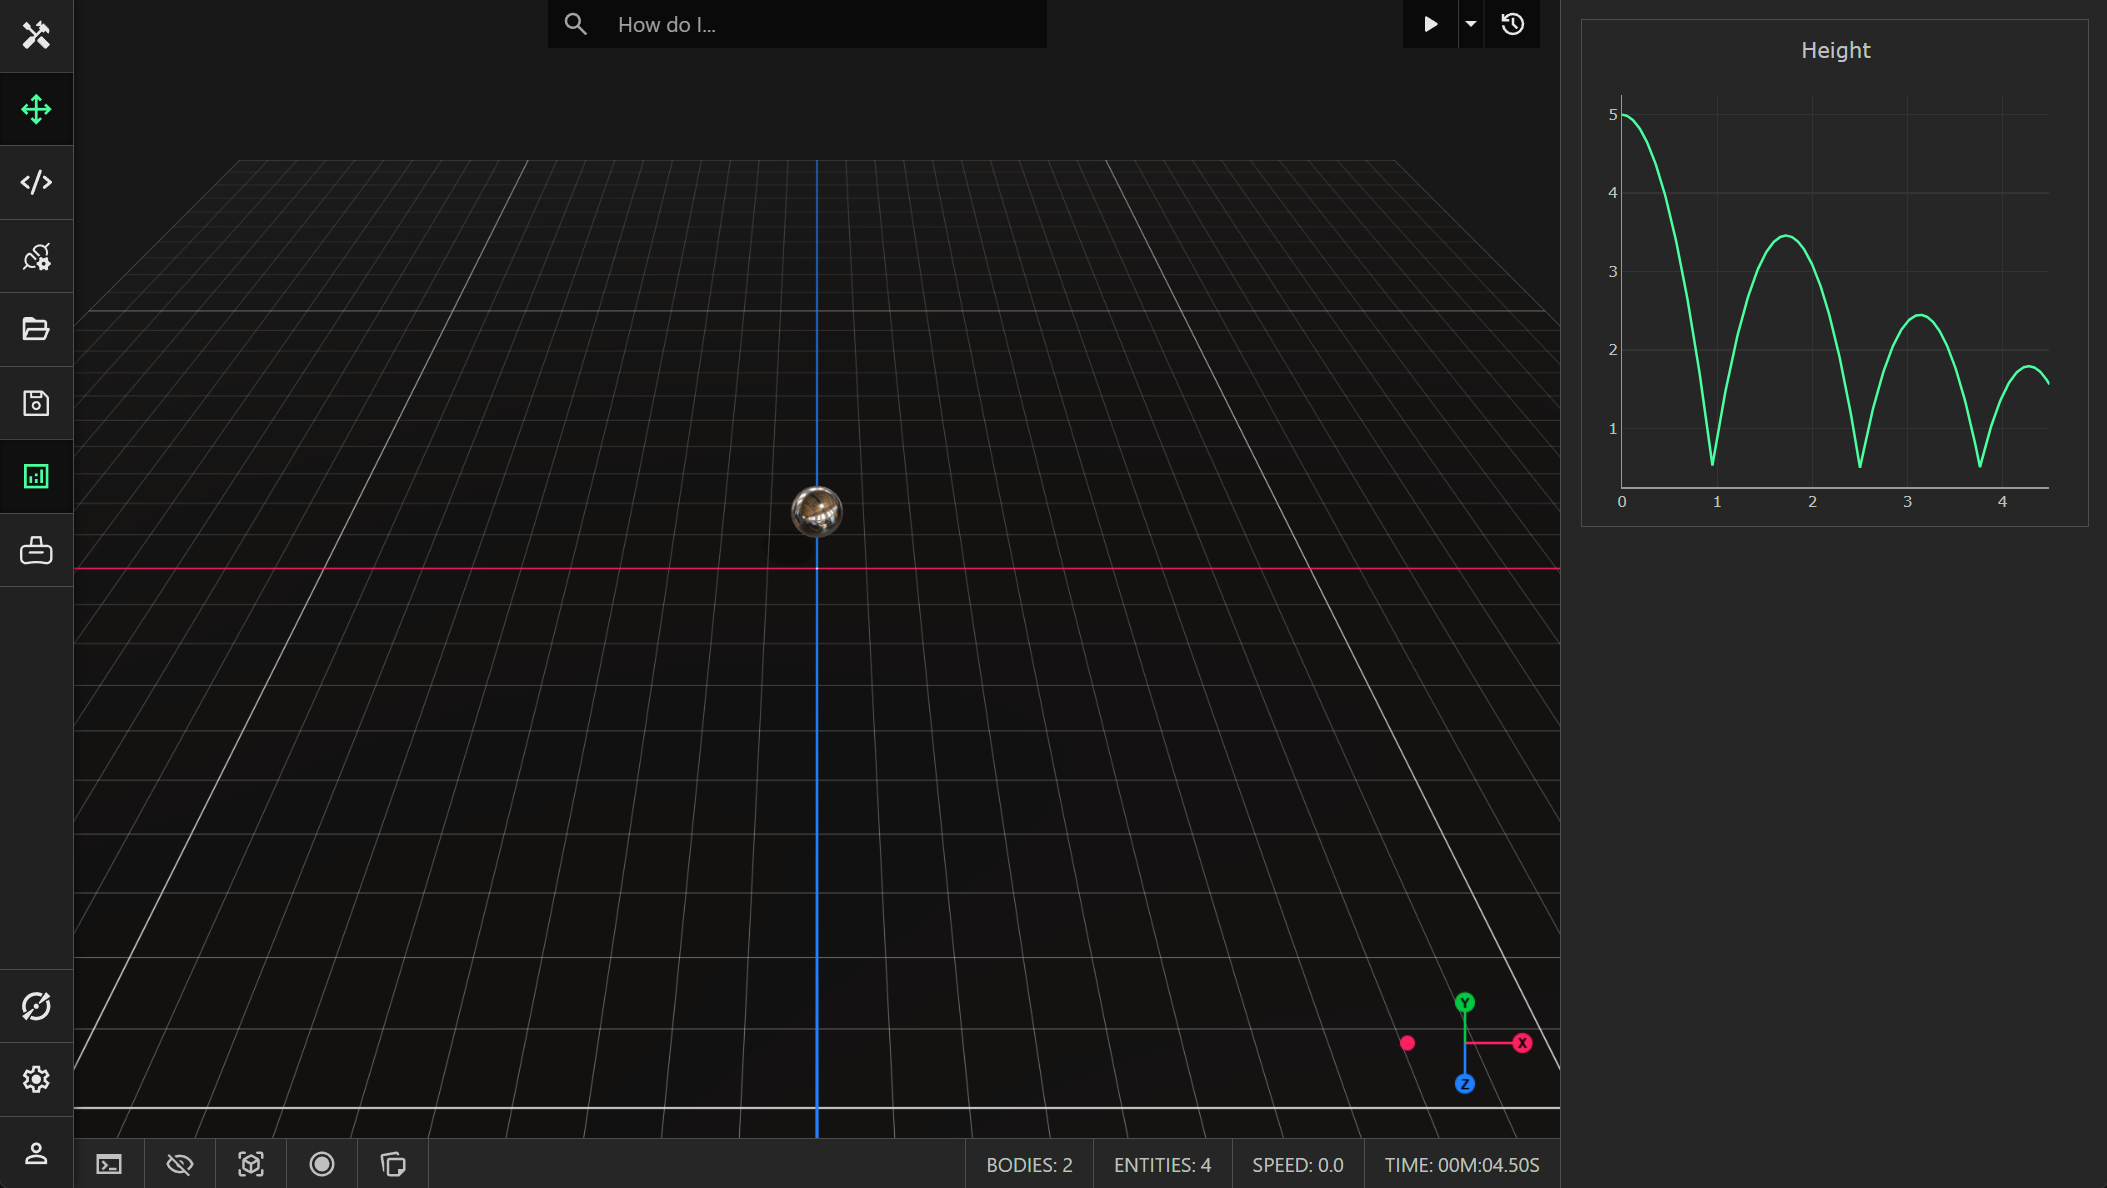Toggle visibility with the crossed-eye icon

[x=180, y=1164]
